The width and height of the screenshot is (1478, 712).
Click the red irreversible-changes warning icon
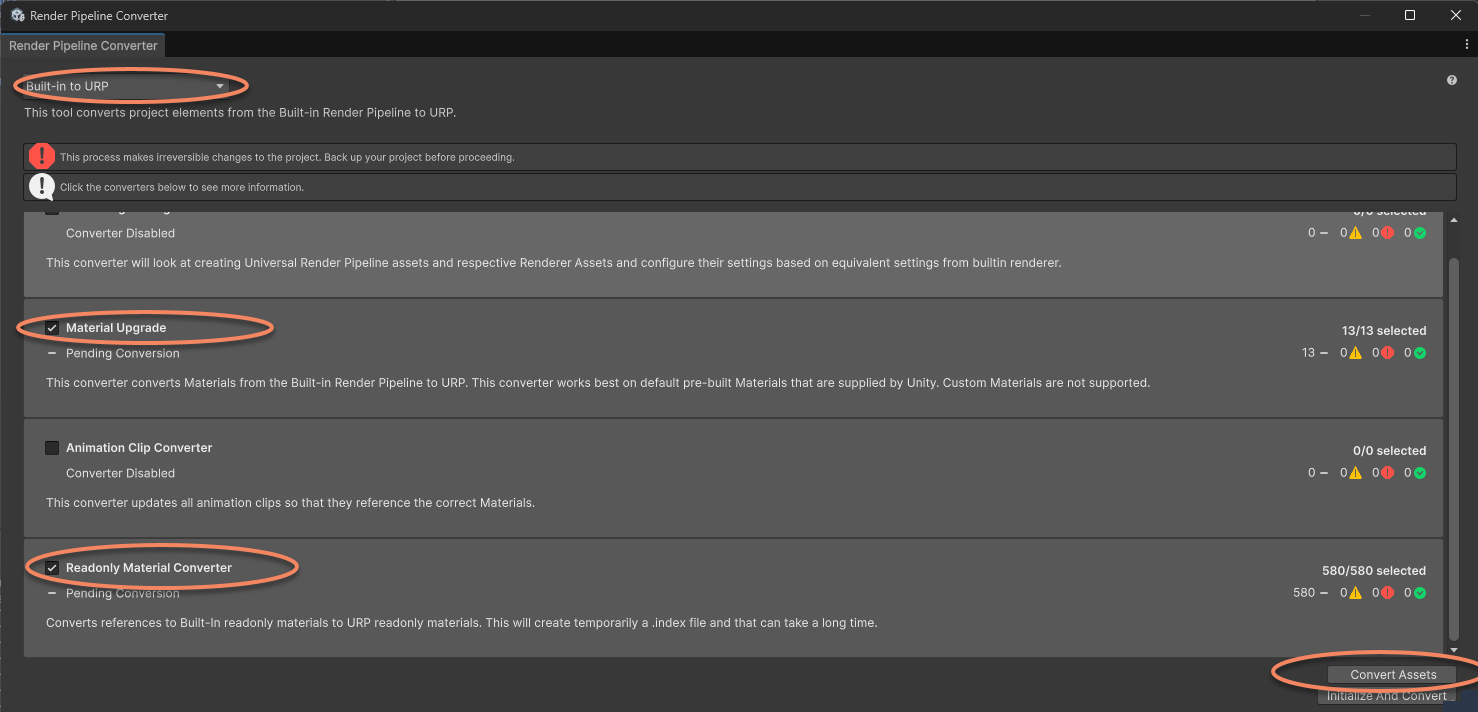pos(41,156)
